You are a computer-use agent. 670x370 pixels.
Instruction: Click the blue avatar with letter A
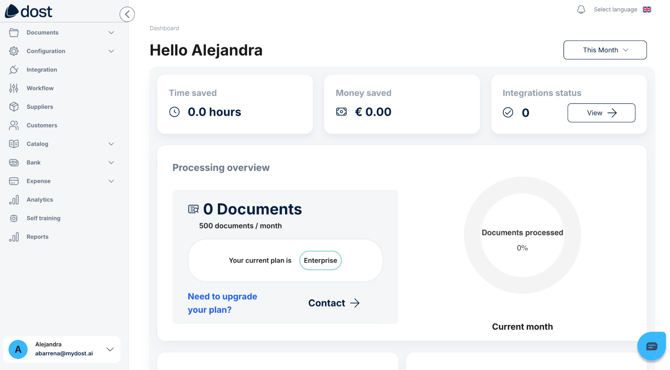pos(18,349)
